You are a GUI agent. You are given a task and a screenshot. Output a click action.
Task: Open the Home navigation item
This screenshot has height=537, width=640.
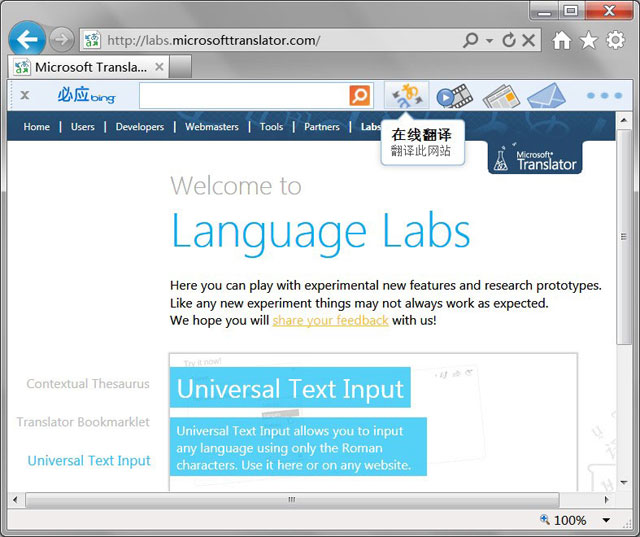pyautogui.click(x=37, y=127)
